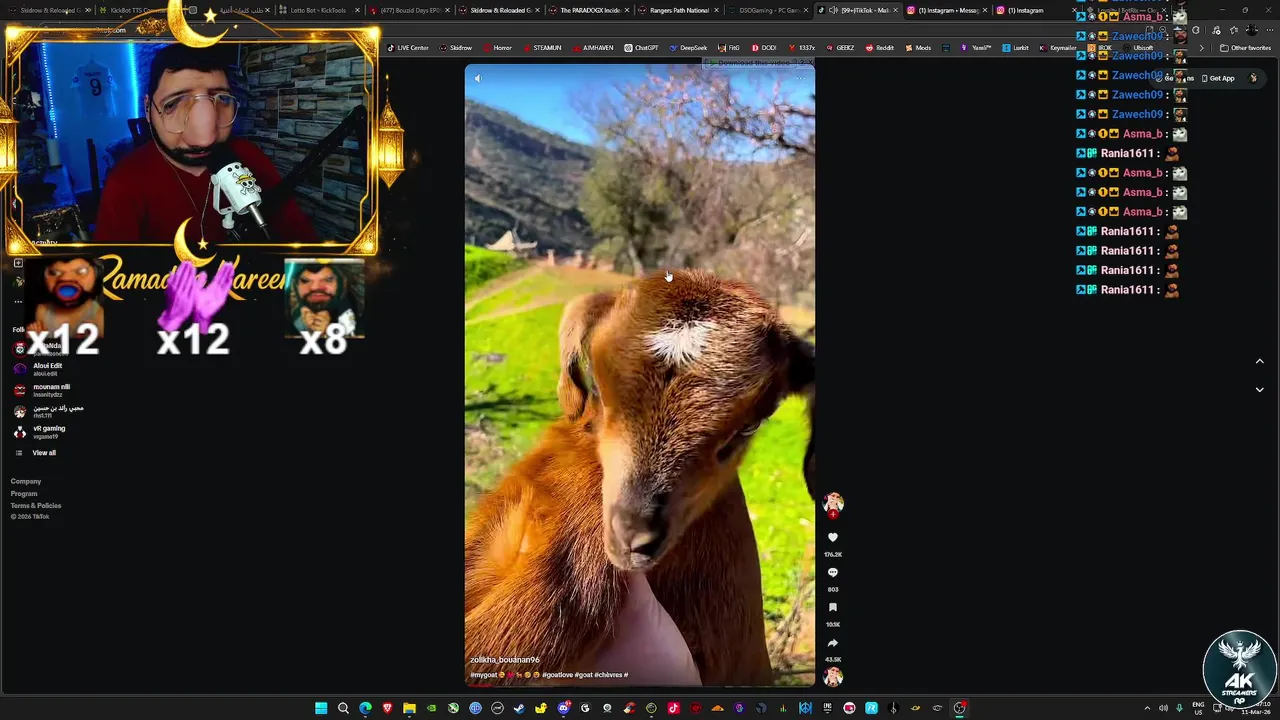1280x720 pixels.
Task: Open the LIVE Center bookmark
Action: tap(408, 48)
